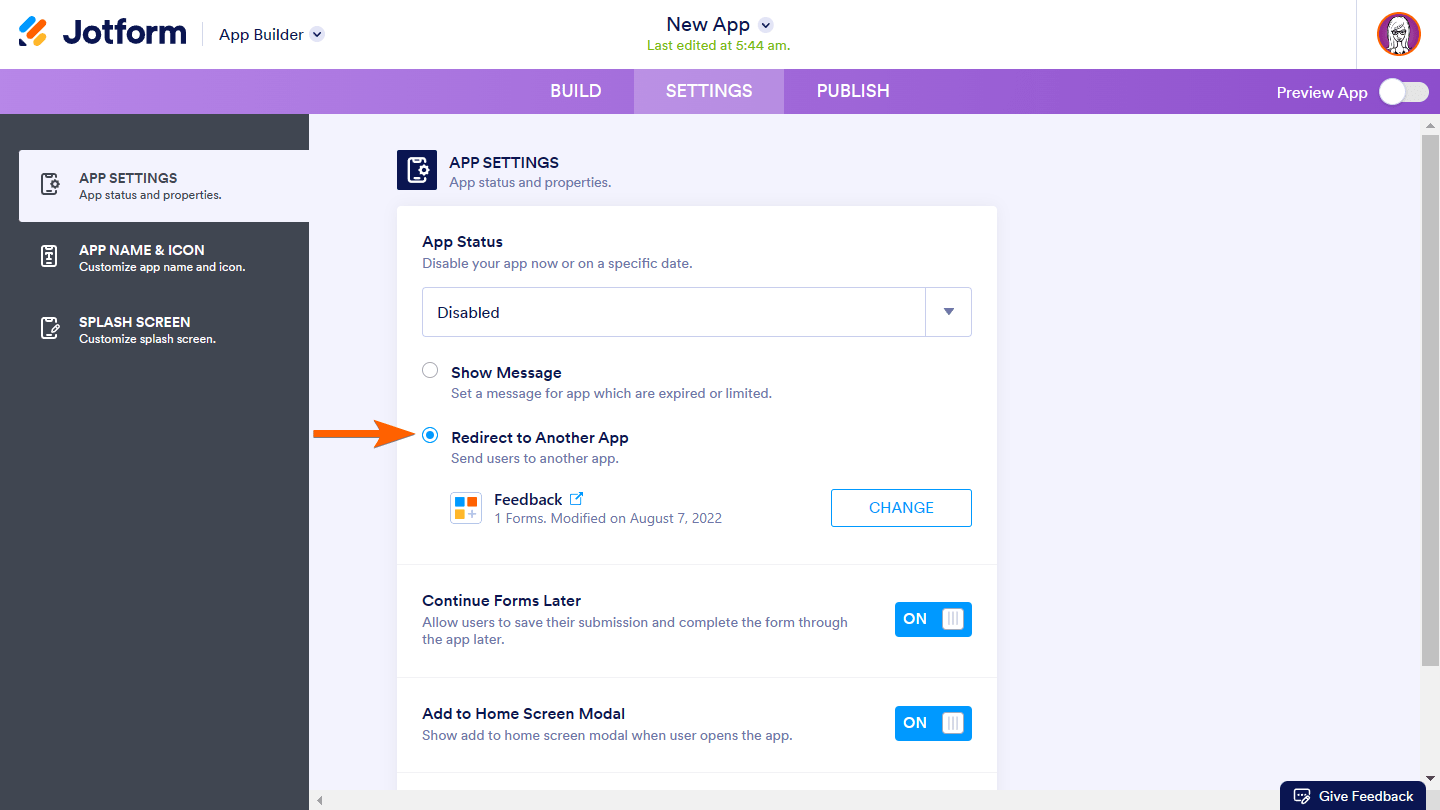Turn off Continue Forms Later toggle
Viewport: 1440px width, 810px height.
point(933,619)
